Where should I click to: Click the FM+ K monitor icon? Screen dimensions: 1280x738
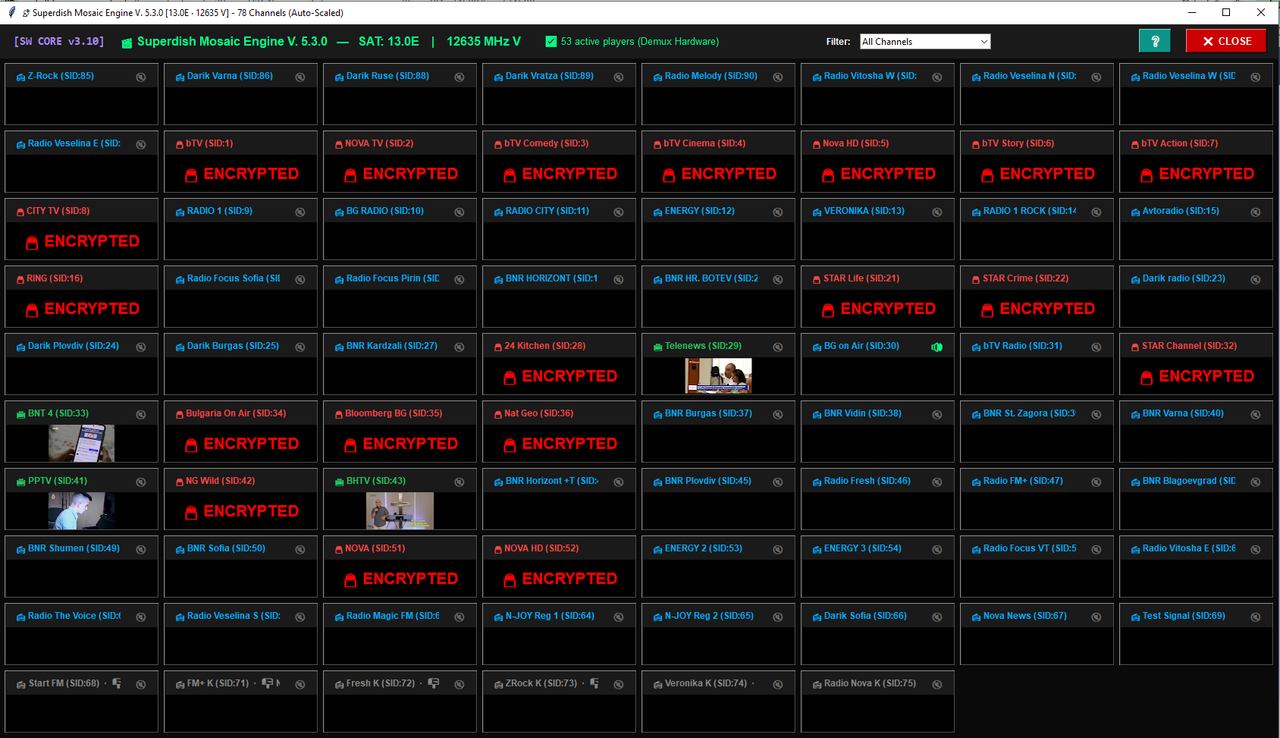point(268,684)
